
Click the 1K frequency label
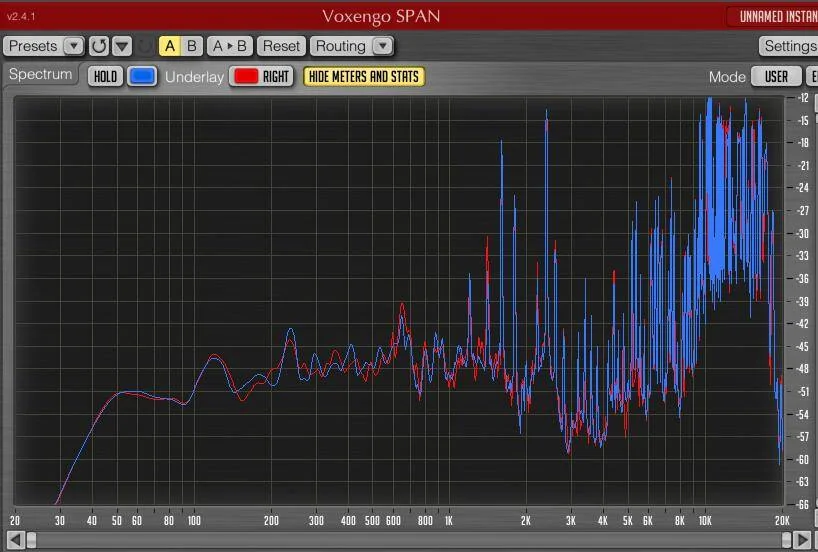pyautogui.click(x=449, y=520)
